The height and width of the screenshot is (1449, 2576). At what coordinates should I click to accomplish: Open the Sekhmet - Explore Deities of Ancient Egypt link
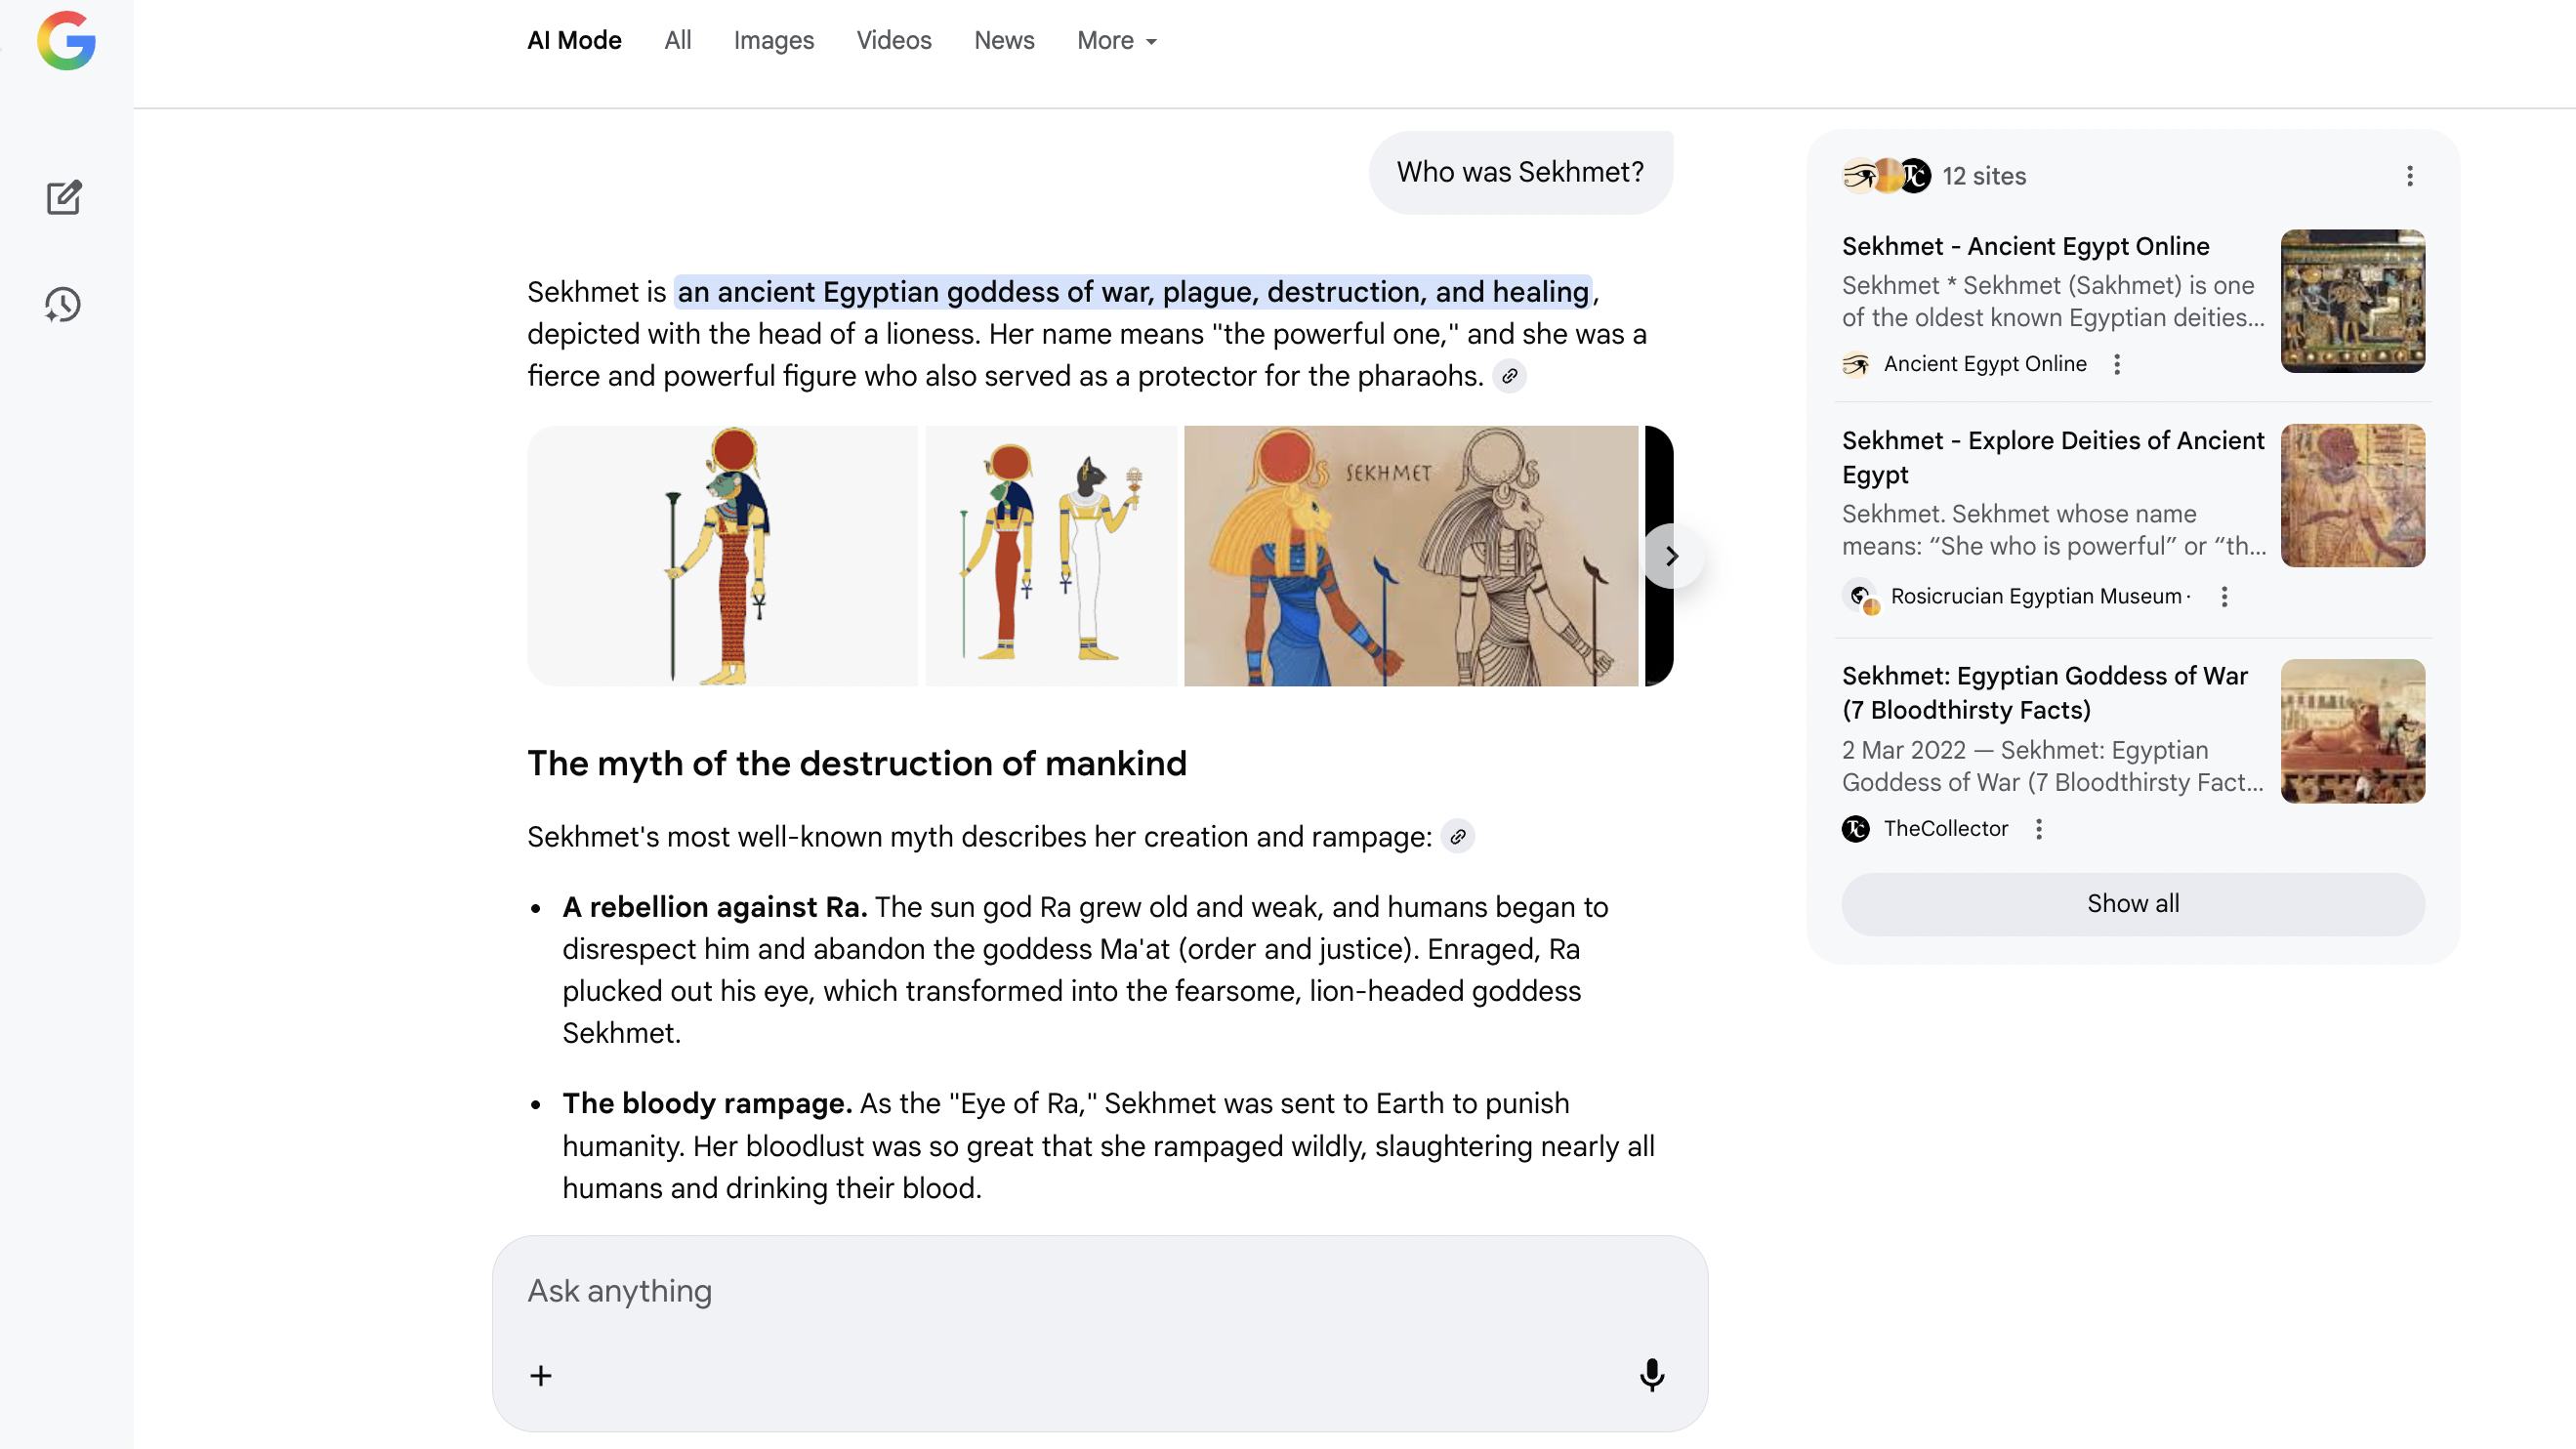tap(2053, 457)
